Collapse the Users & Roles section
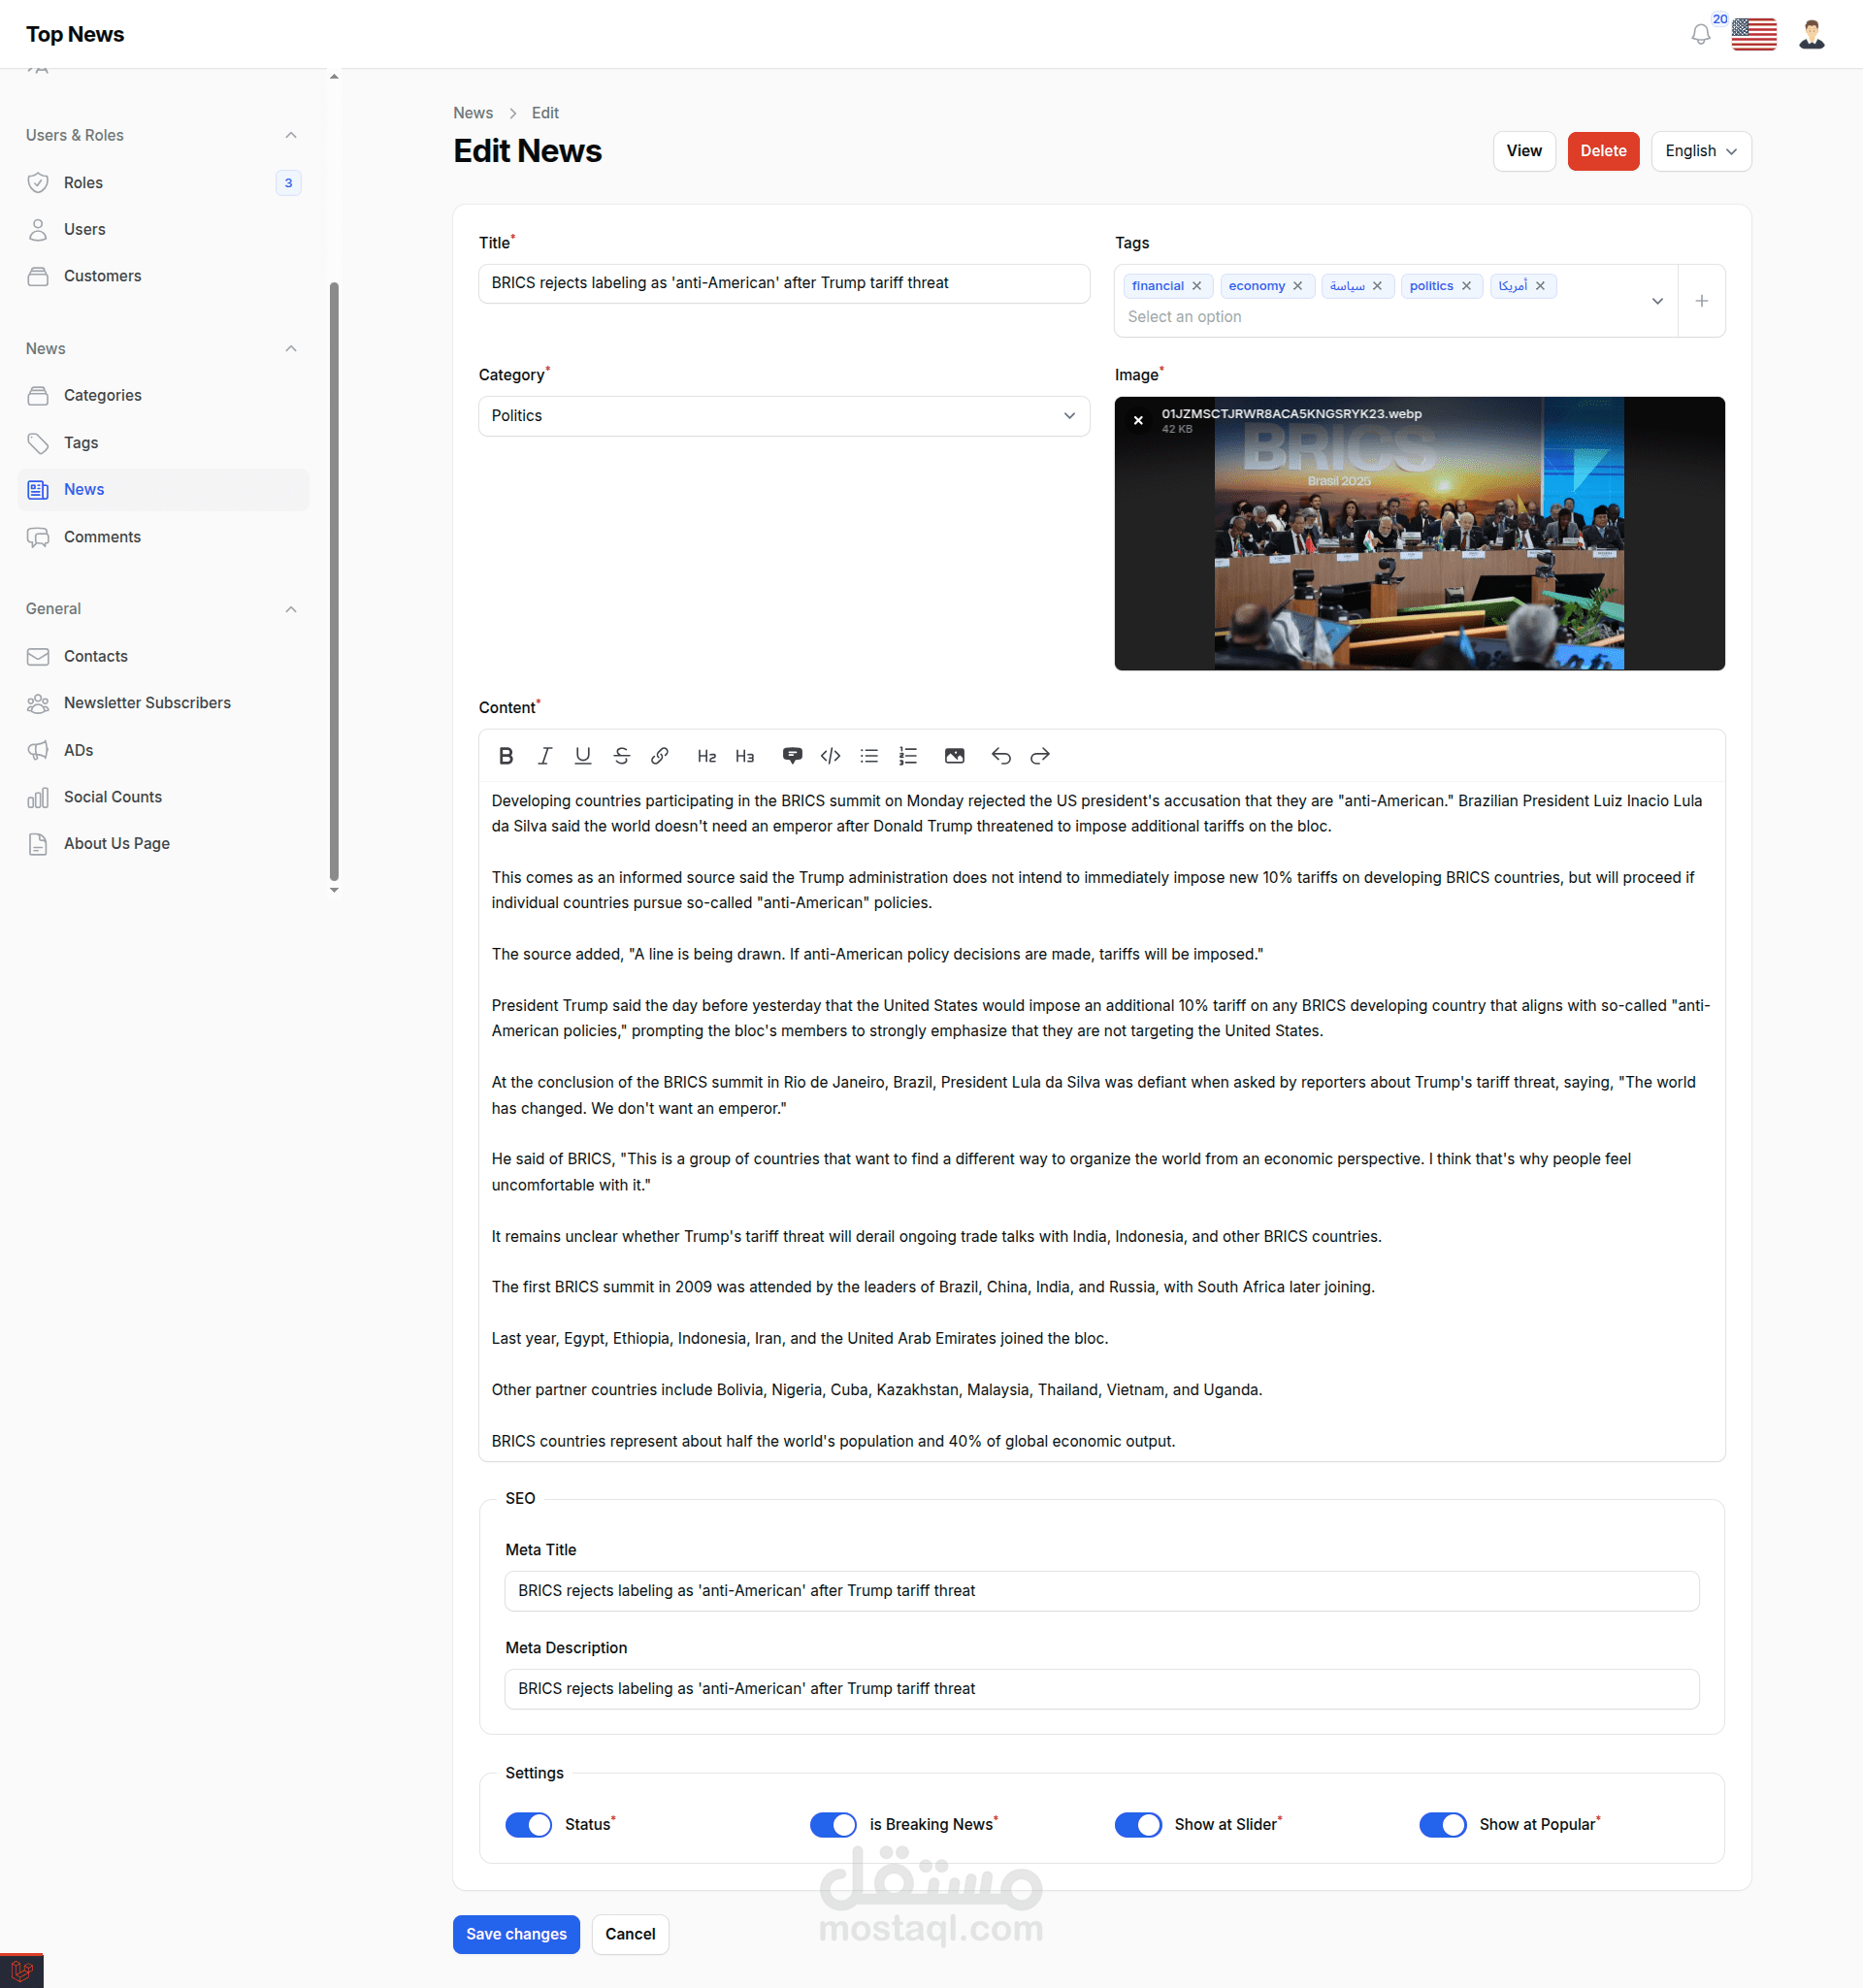 click(x=291, y=135)
